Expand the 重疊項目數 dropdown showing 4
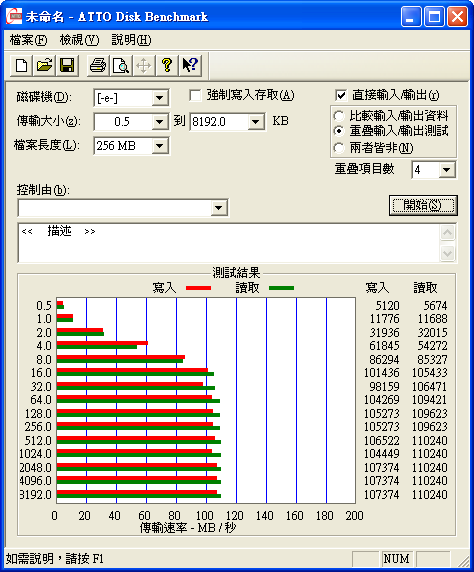474x572 pixels. click(x=447, y=170)
